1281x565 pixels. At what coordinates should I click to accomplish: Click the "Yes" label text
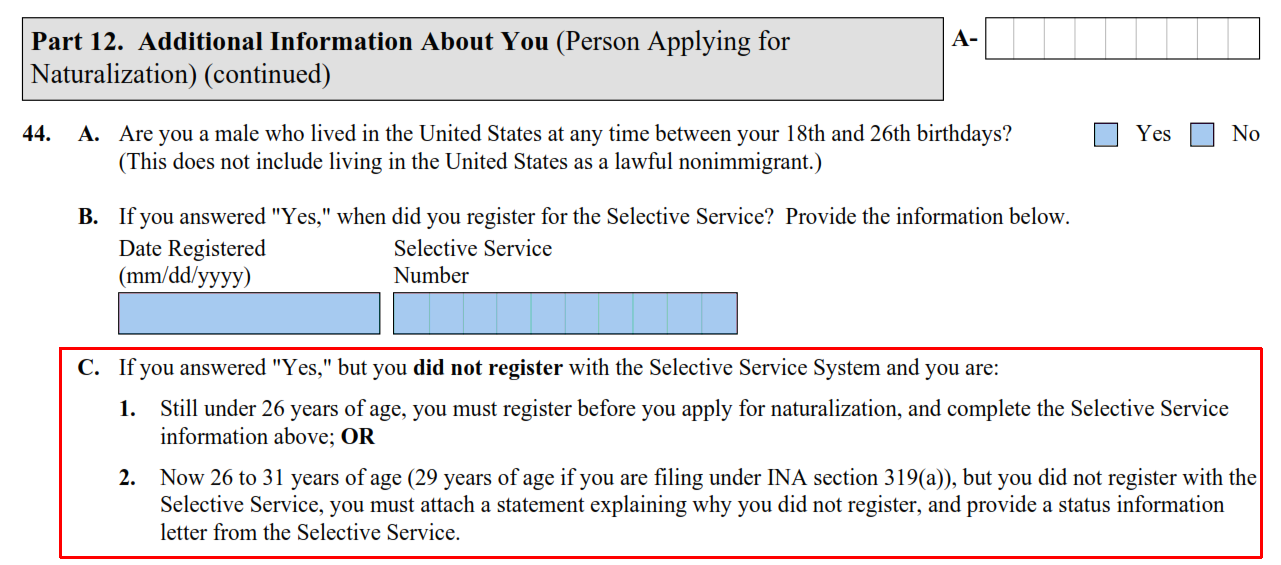point(1153,134)
